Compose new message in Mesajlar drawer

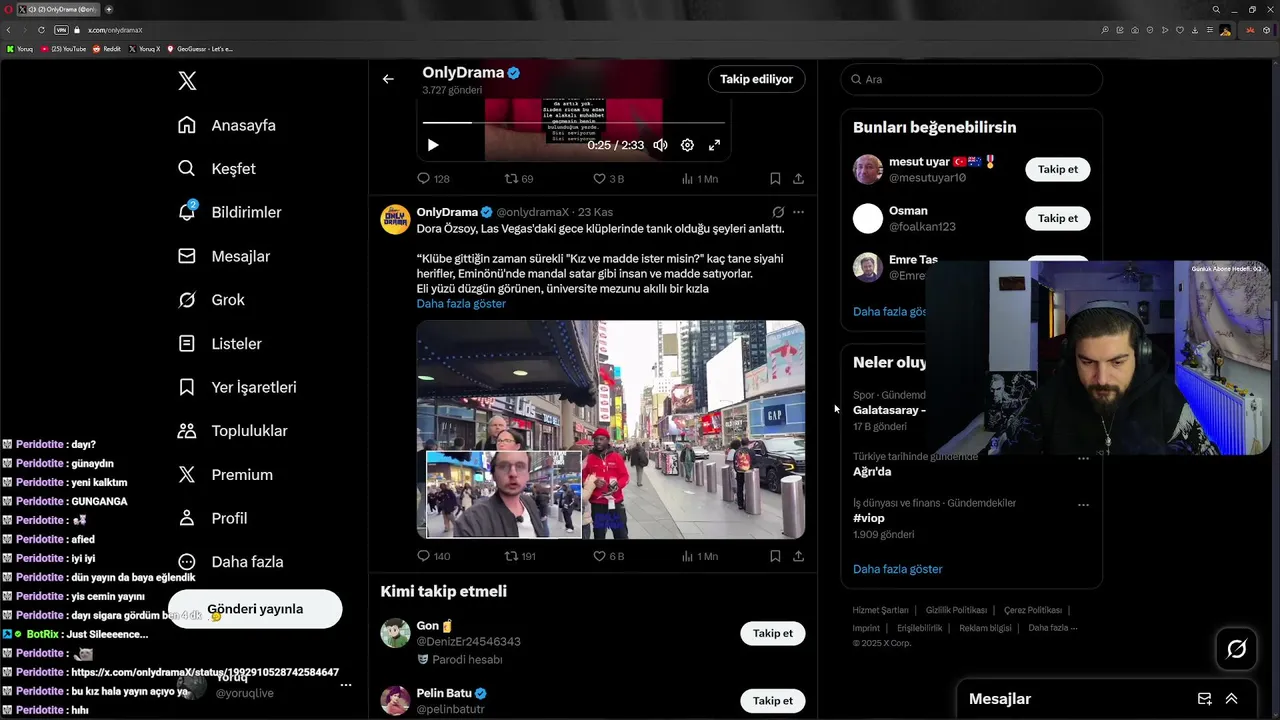pos(1204,699)
